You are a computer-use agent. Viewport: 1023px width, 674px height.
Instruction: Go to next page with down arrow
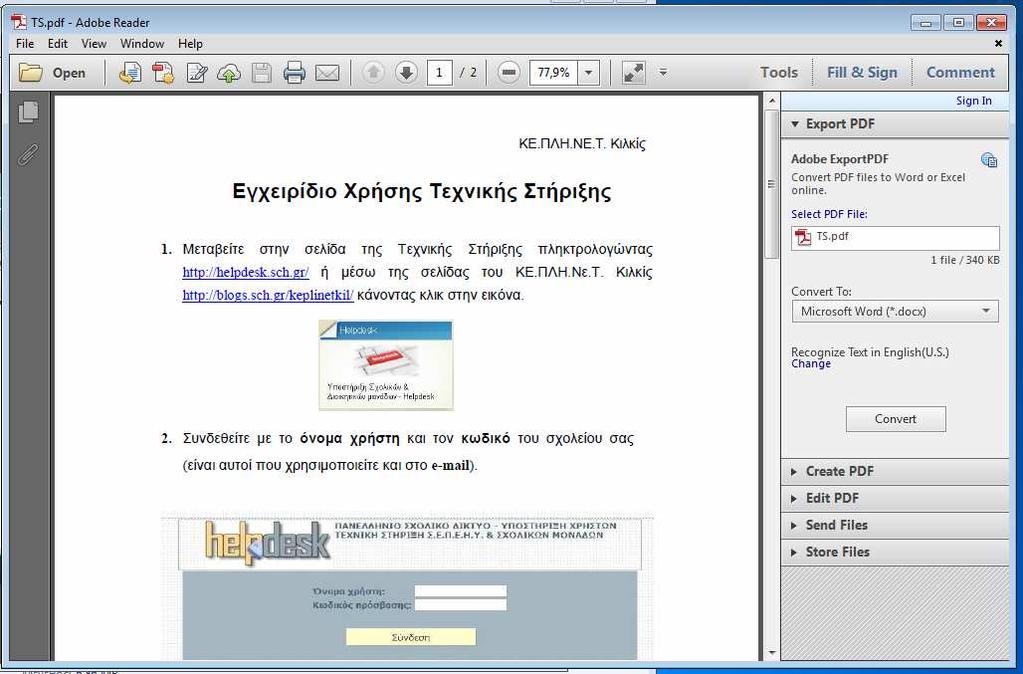[x=406, y=72]
